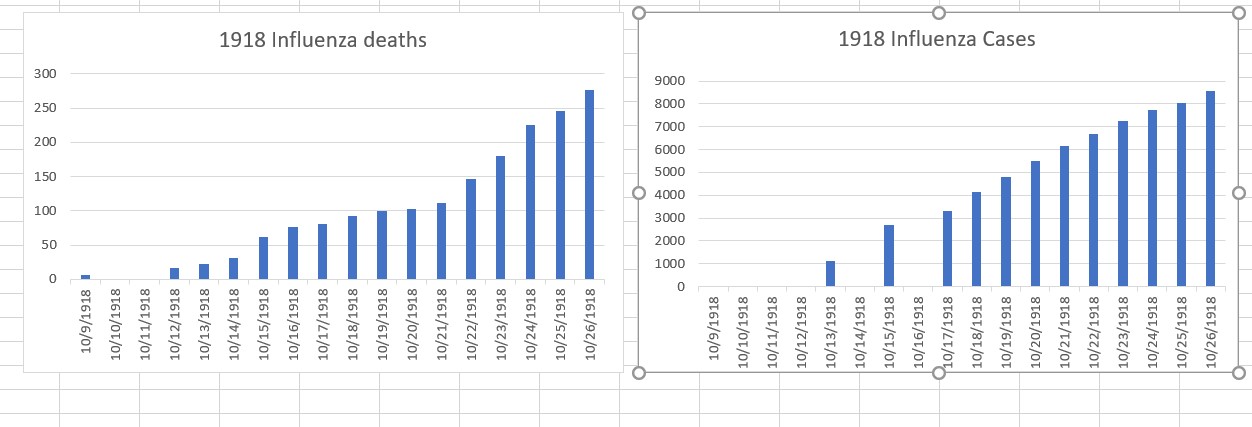Viewport: 1252px width, 427px height.
Task: Click the top-right resize handle of Cases chart
Action: click(x=1238, y=13)
